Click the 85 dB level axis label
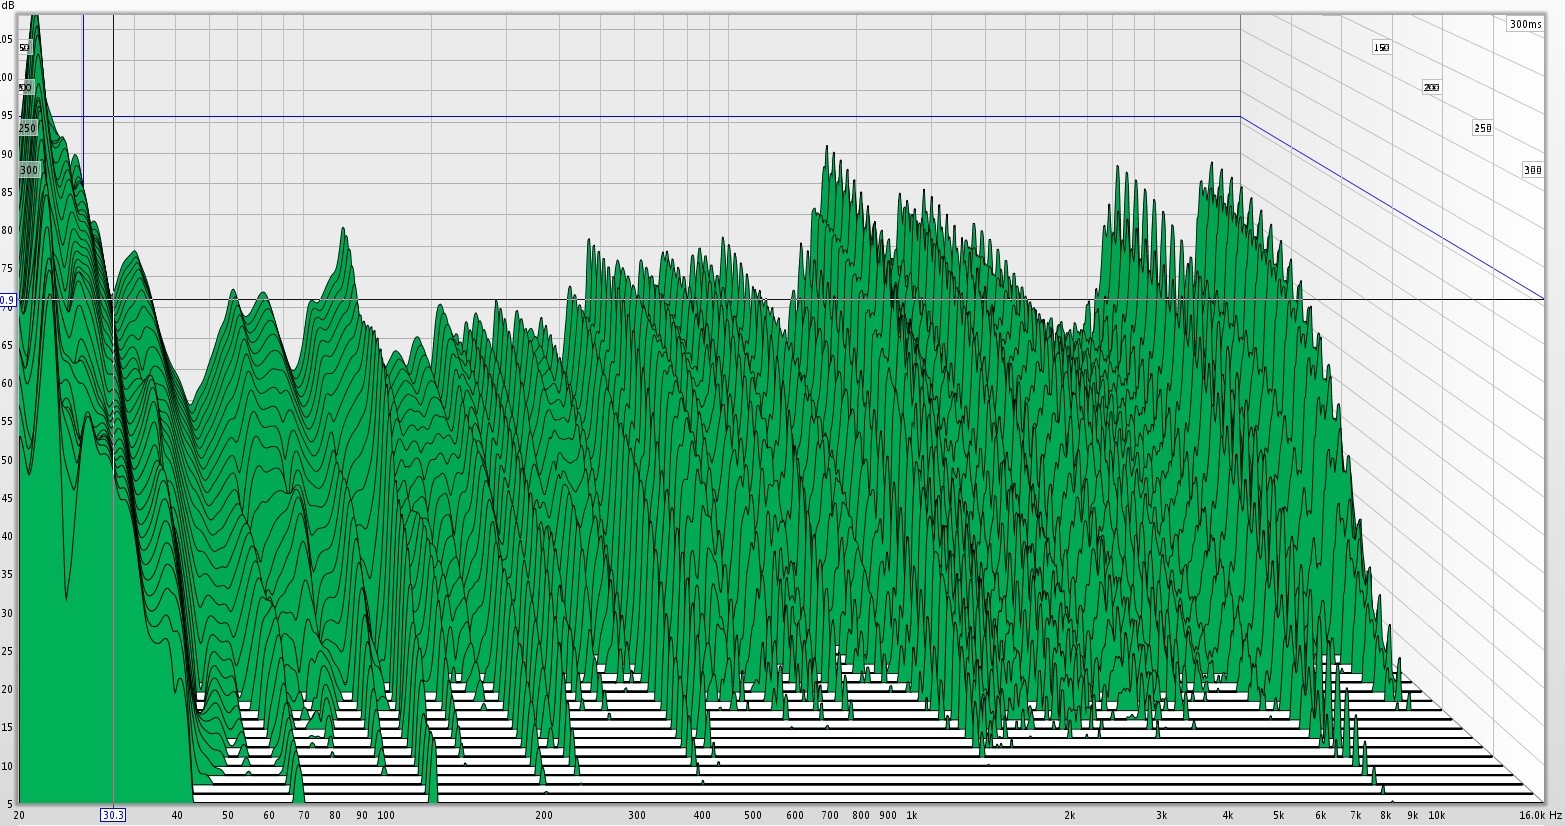Screen dimensions: 1565x826 (7, 192)
